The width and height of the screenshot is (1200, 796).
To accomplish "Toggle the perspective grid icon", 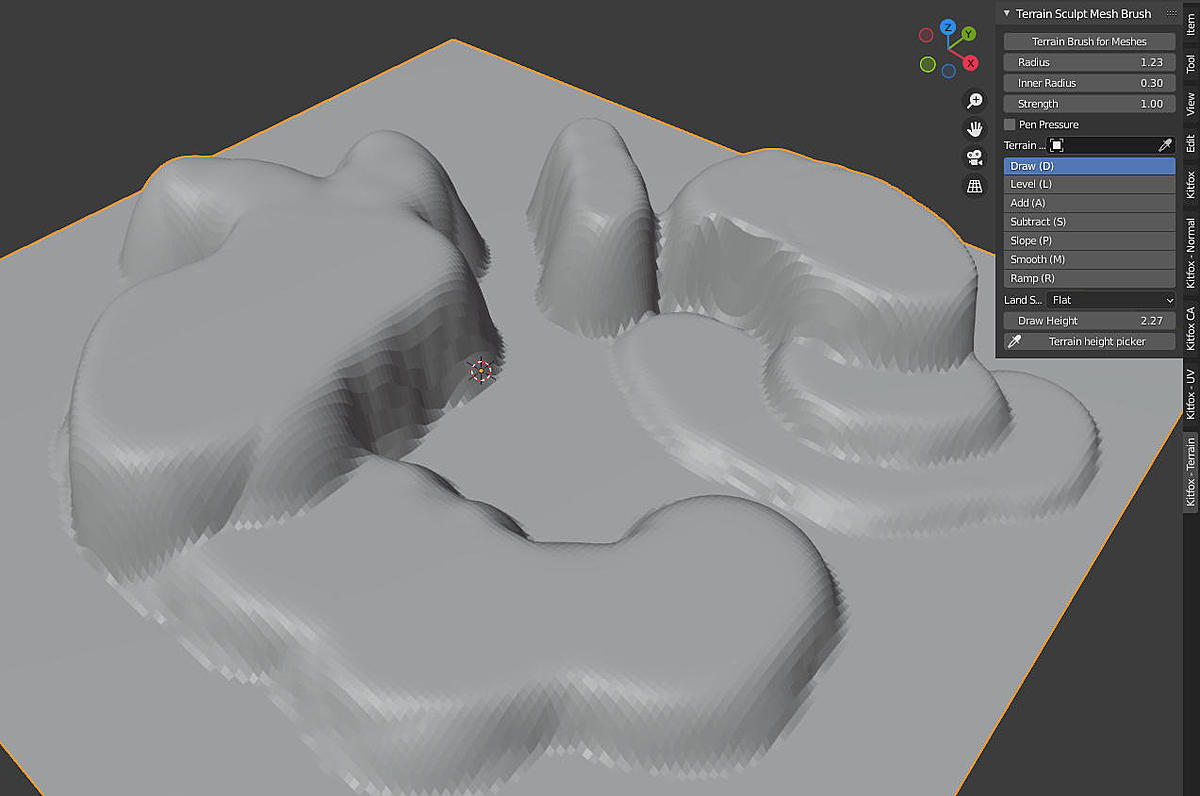I will [x=974, y=186].
